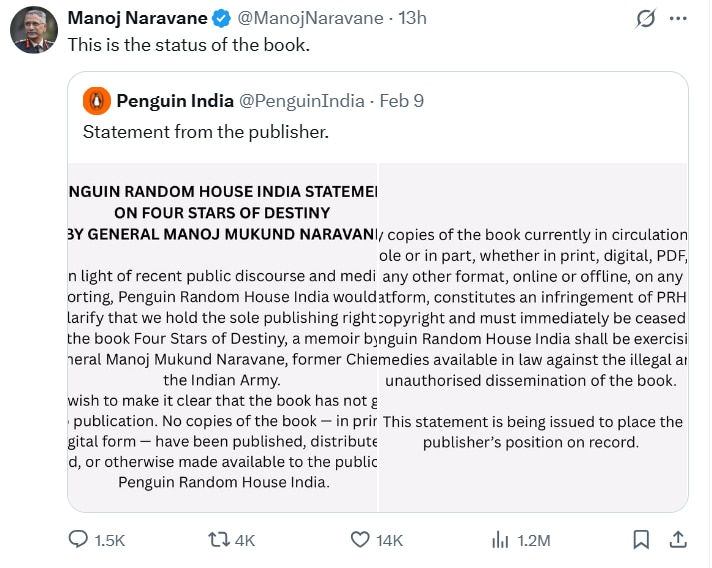The image size is (712, 568).
Task: Open the Penguin India quoted account name
Action: tap(174, 100)
